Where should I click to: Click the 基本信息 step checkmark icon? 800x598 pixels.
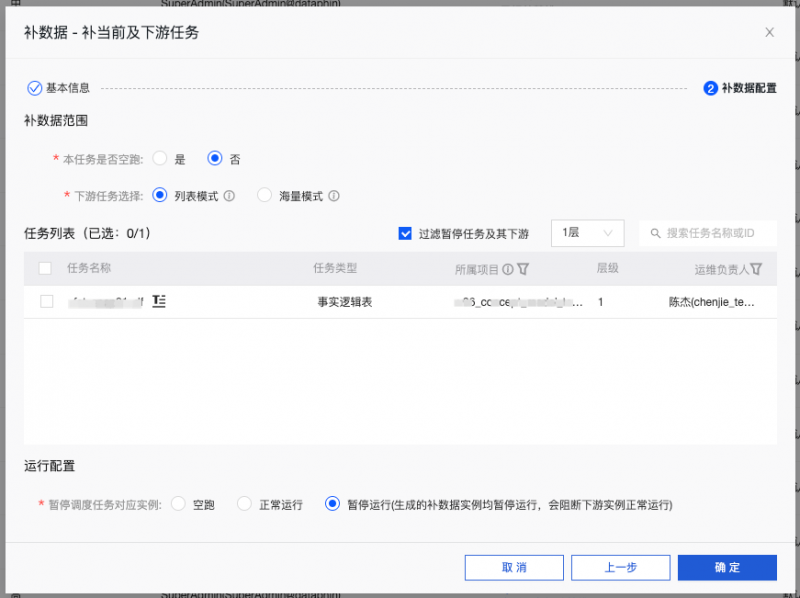(x=34, y=88)
